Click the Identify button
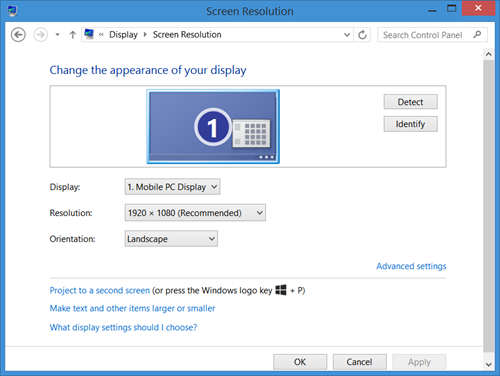Viewport: 500px width, 376px height. click(410, 124)
